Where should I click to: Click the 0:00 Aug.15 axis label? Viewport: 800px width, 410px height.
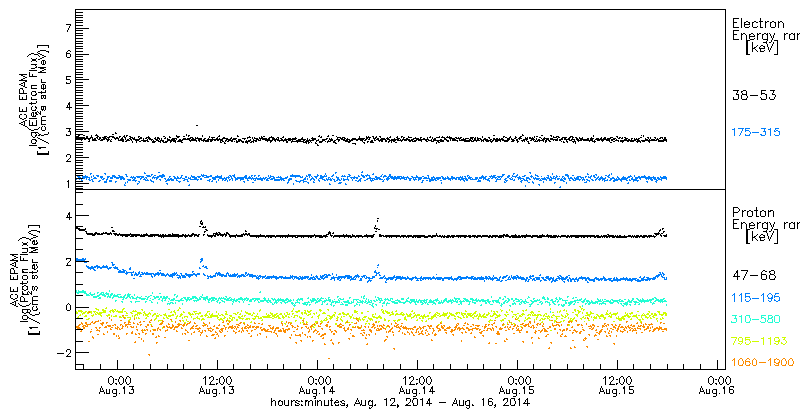(517, 385)
